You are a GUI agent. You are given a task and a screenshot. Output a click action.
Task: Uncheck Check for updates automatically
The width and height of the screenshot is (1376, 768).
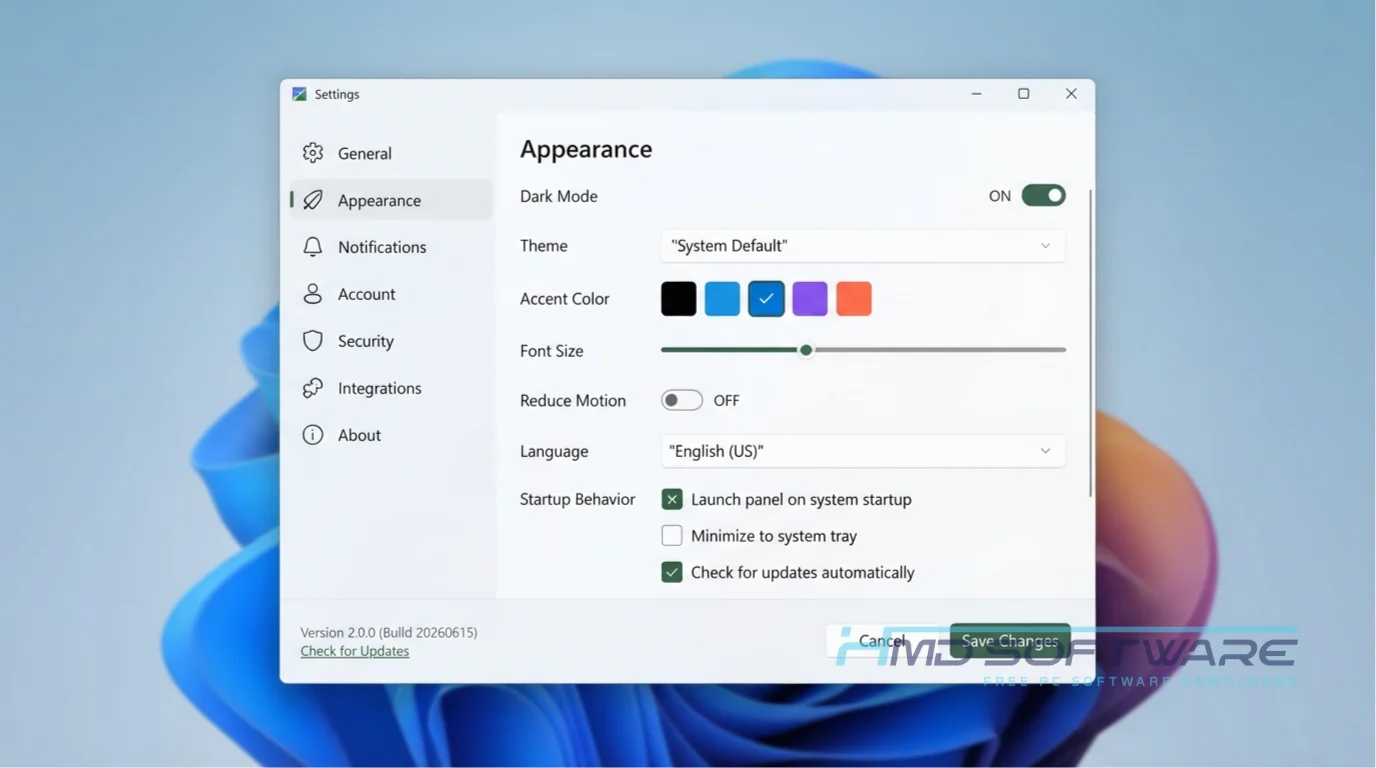coord(672,573)
